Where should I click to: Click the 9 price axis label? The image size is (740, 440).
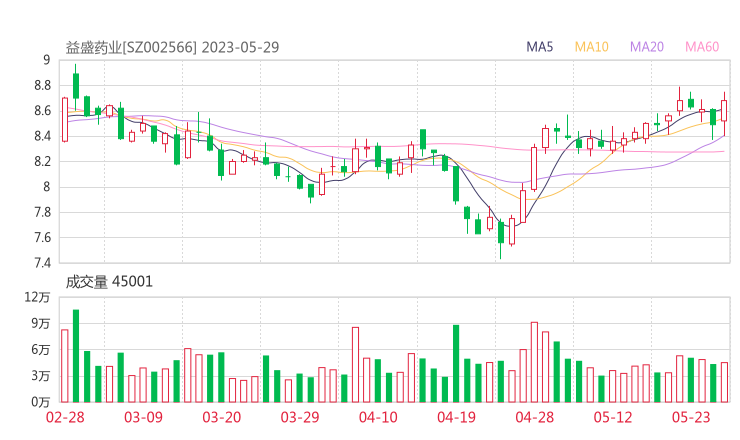pyautogui.click(x=46, y=60)
